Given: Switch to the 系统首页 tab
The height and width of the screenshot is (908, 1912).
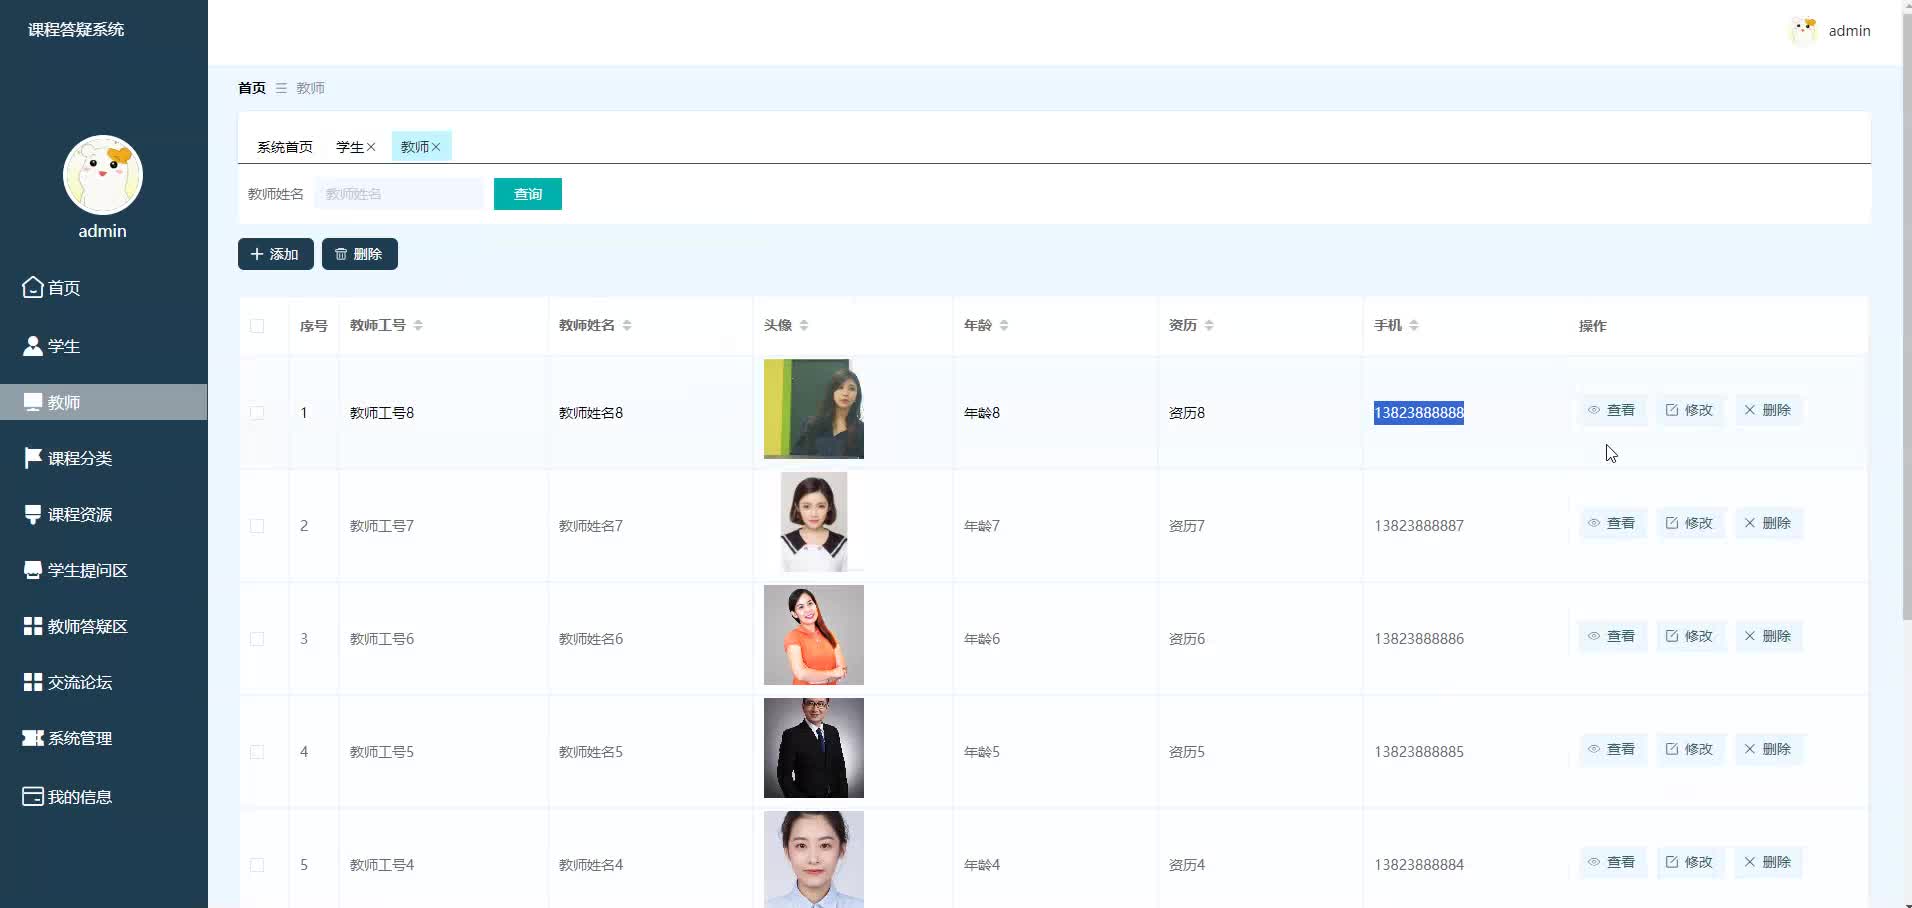Looking at the screenshot, I should point(284,147).
